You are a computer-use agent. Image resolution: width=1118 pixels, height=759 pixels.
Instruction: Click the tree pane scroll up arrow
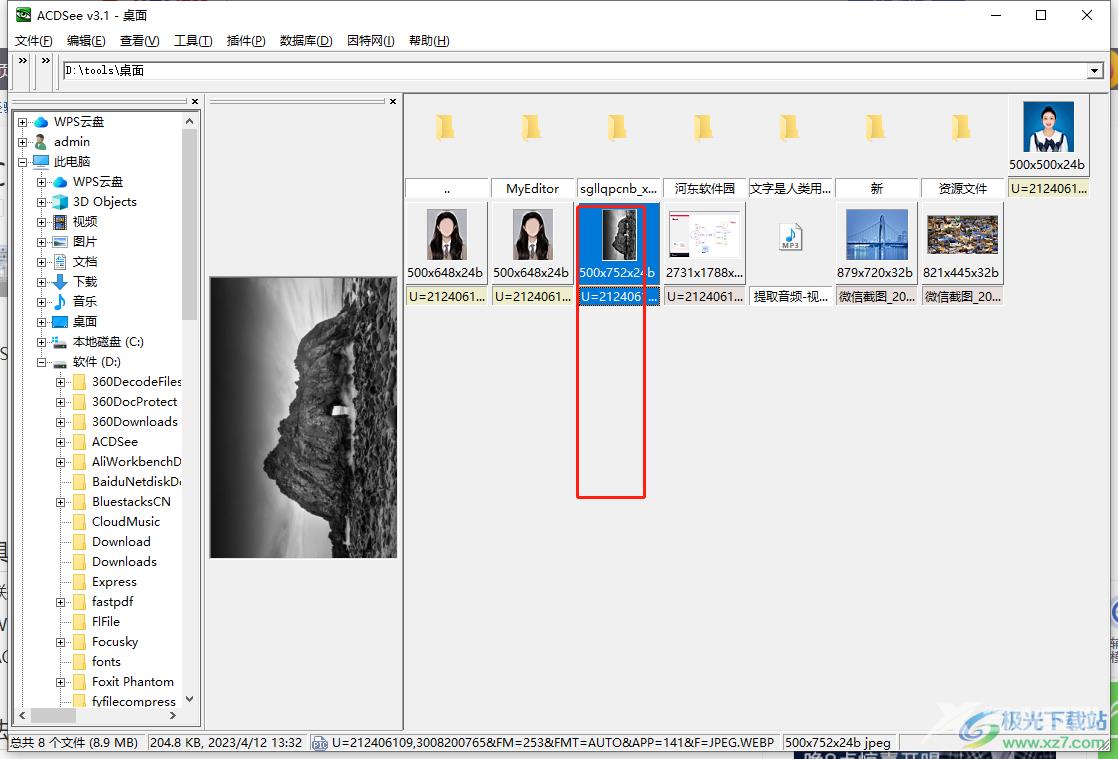(x=190, y=122)
